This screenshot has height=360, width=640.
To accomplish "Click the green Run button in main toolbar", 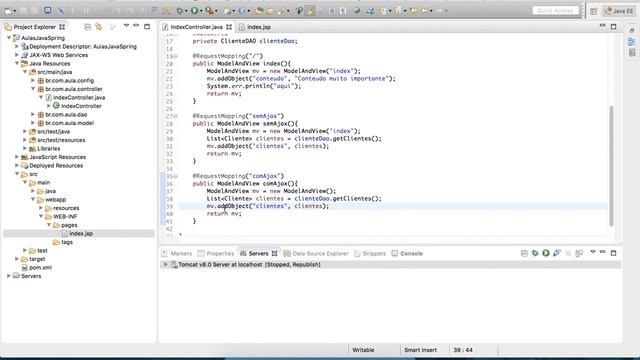I will point(195,11).
